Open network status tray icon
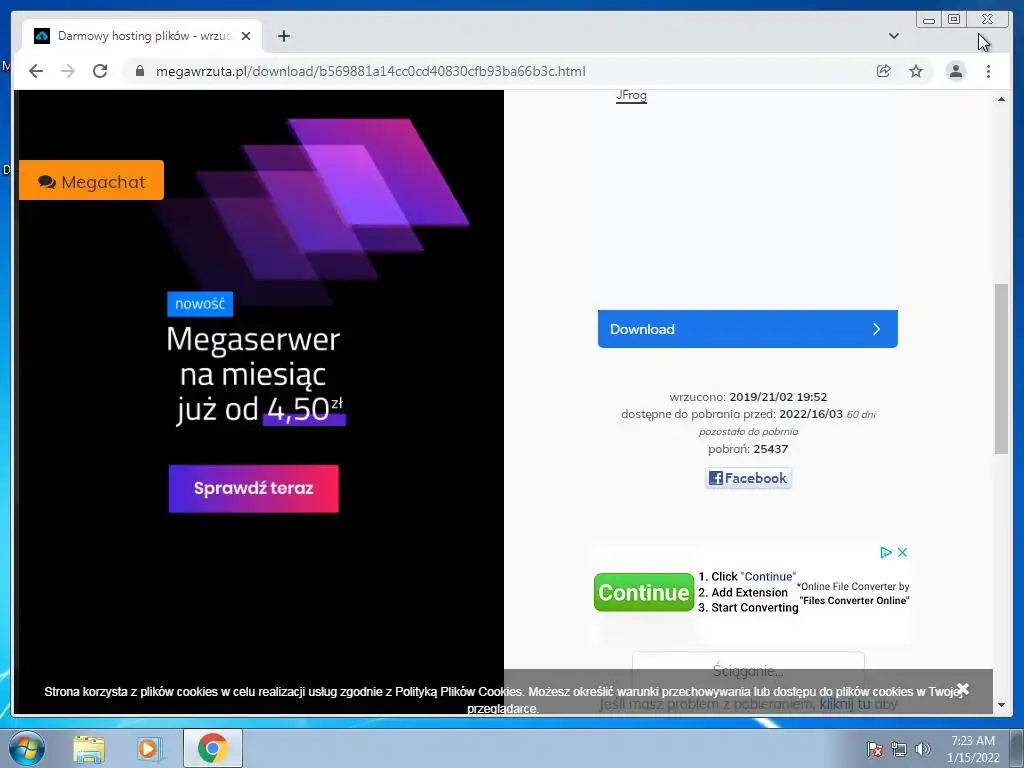The height and width of the screenshot is (768, 1024). [x=899, y=749]
